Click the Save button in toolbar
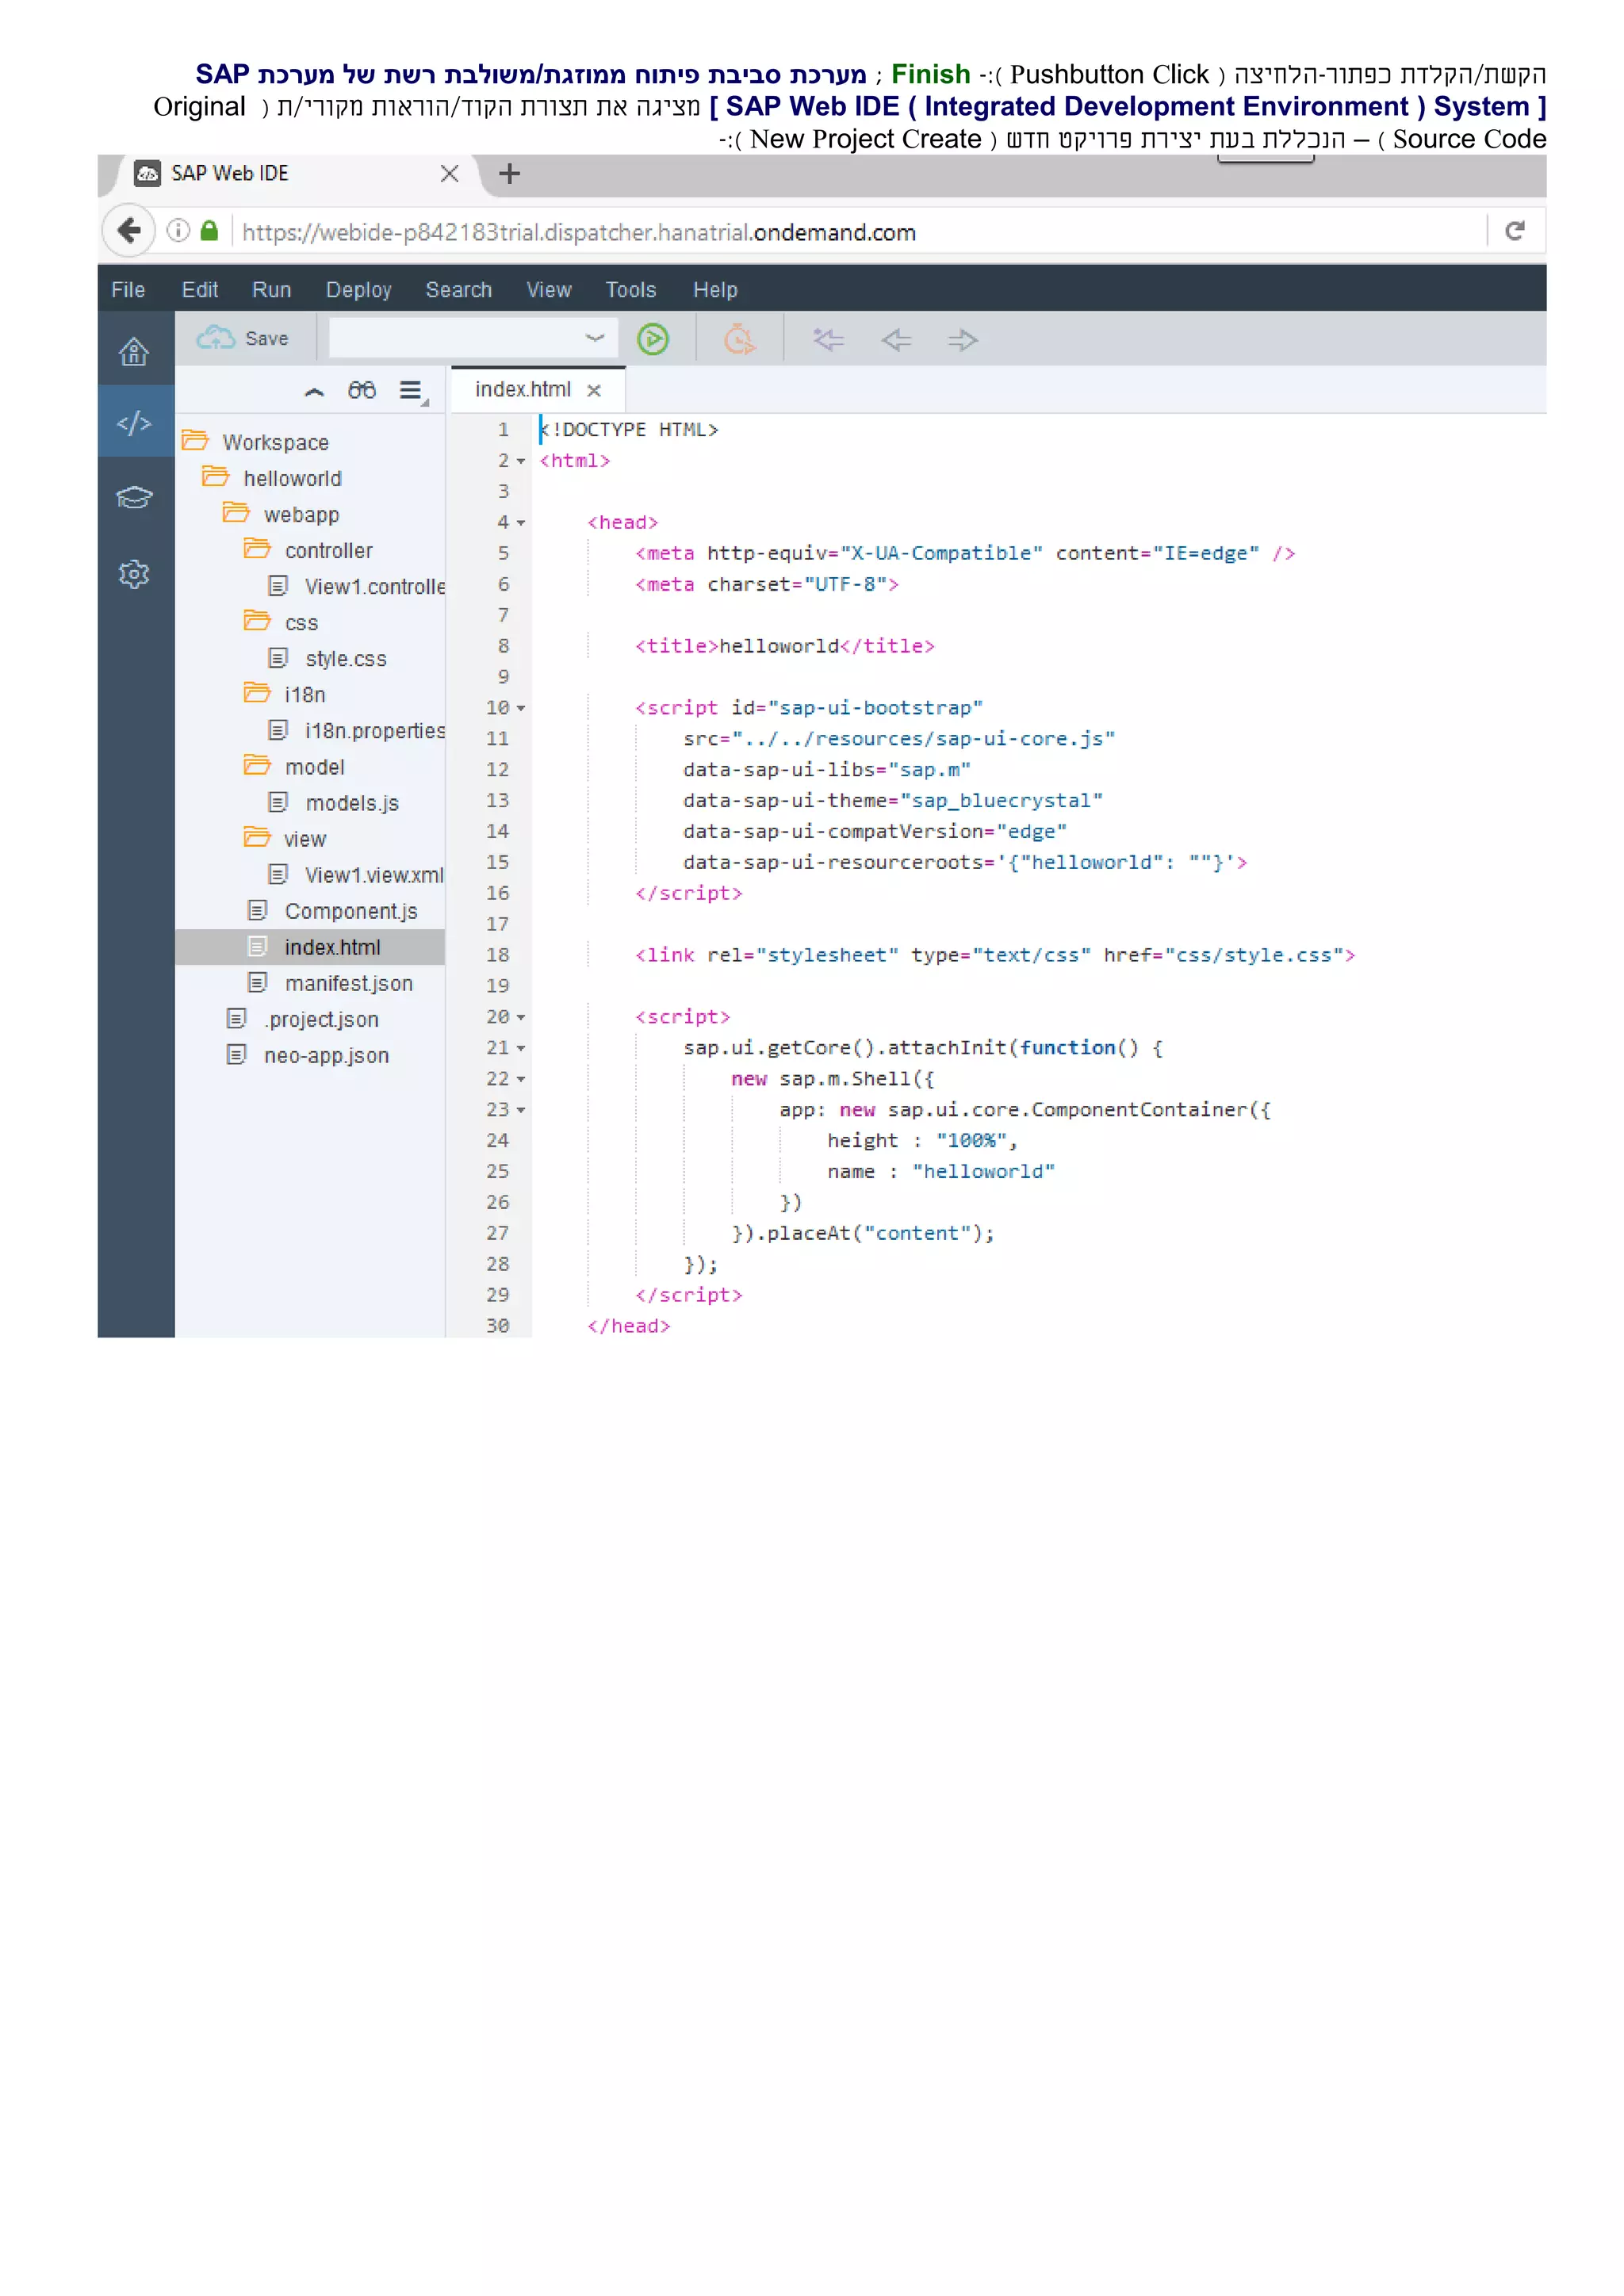This screenshot has width=1624, height=2296. point(243,338)
